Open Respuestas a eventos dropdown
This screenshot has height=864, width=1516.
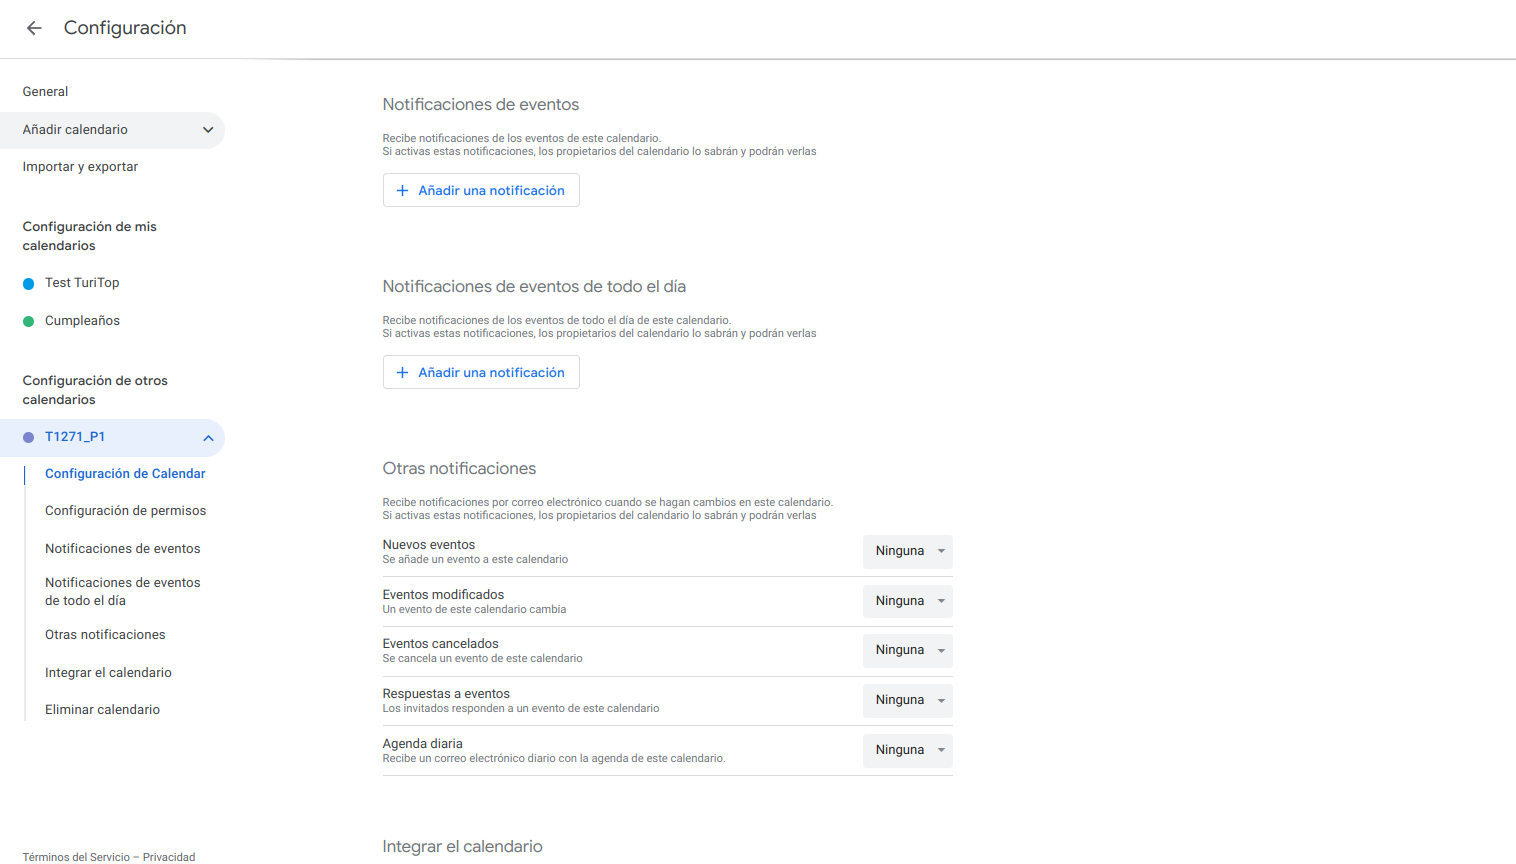907,700
